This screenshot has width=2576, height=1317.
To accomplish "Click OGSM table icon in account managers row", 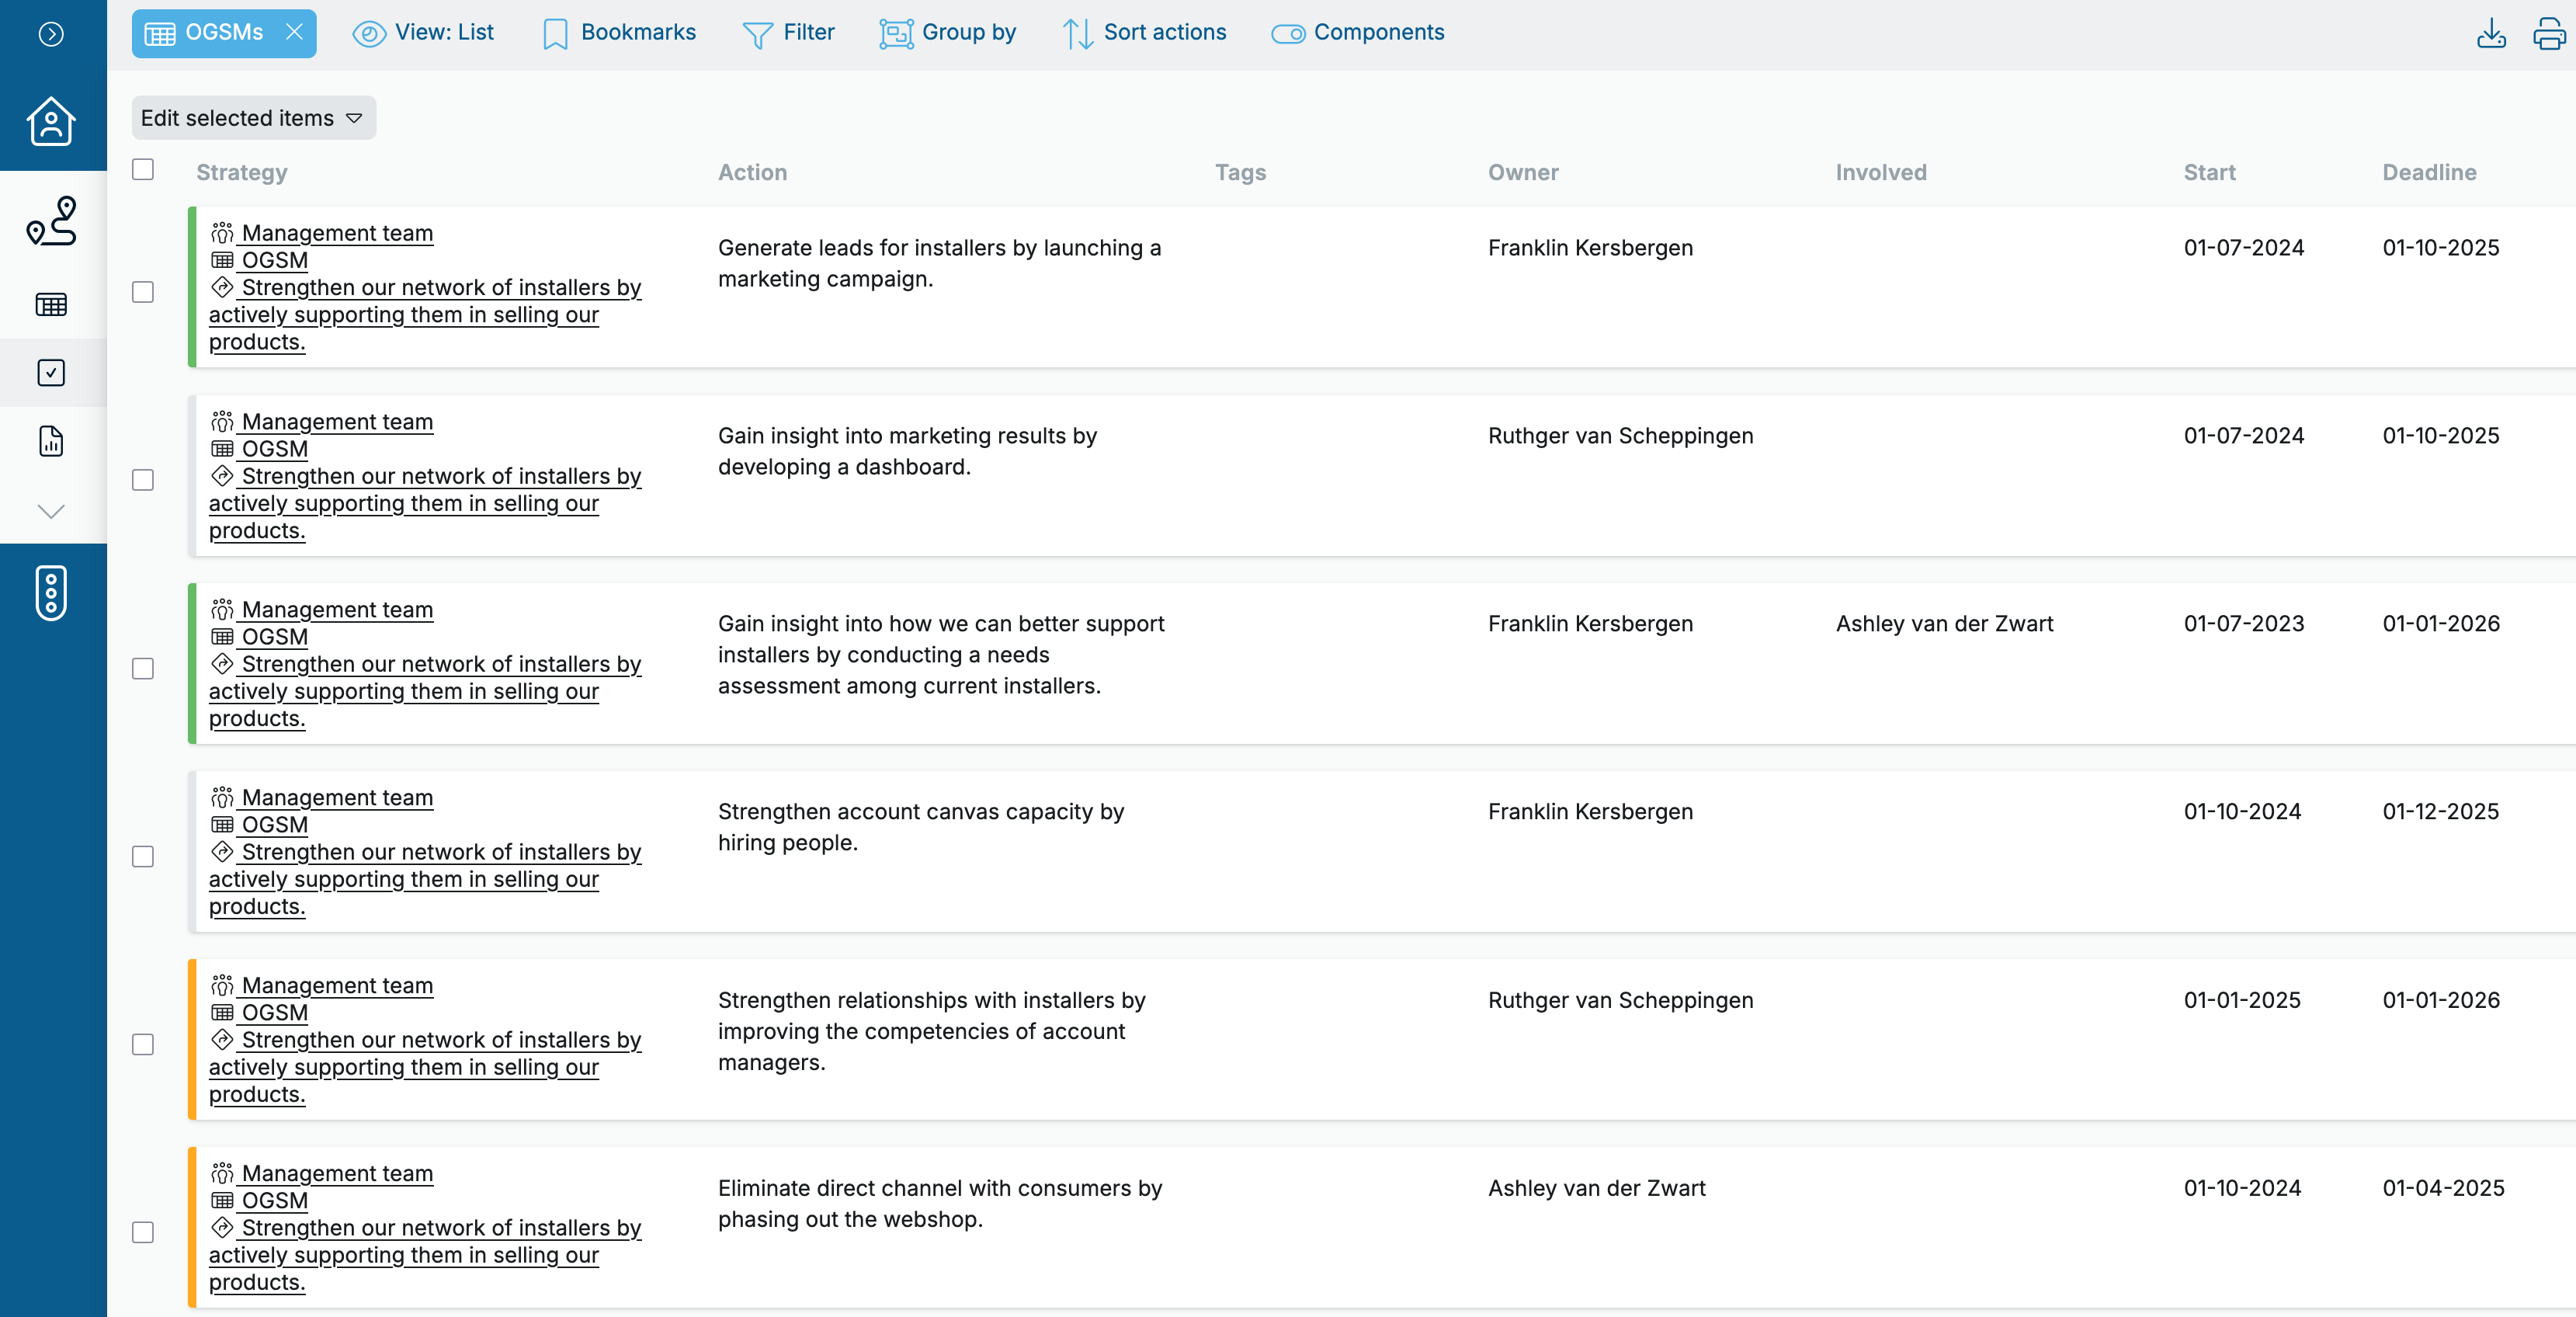I will click(x=222, y=1012).
